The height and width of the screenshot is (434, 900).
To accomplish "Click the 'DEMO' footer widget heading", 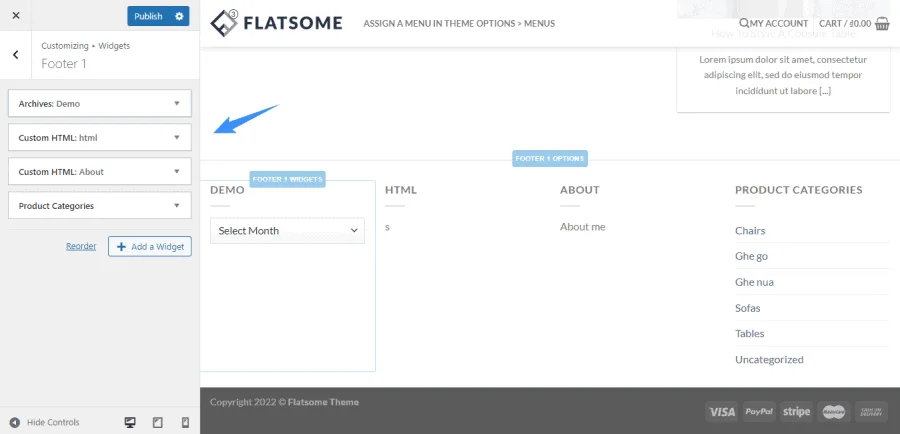I will pyautogui.click(x=227, y=189).
